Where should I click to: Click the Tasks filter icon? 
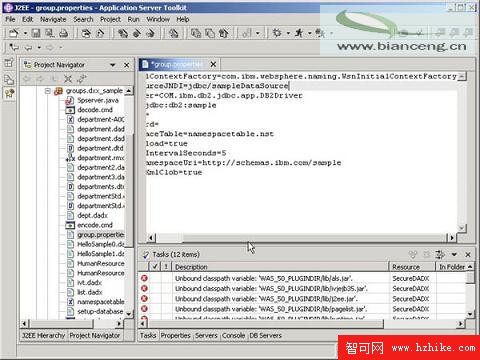click(x=440, y=255)
